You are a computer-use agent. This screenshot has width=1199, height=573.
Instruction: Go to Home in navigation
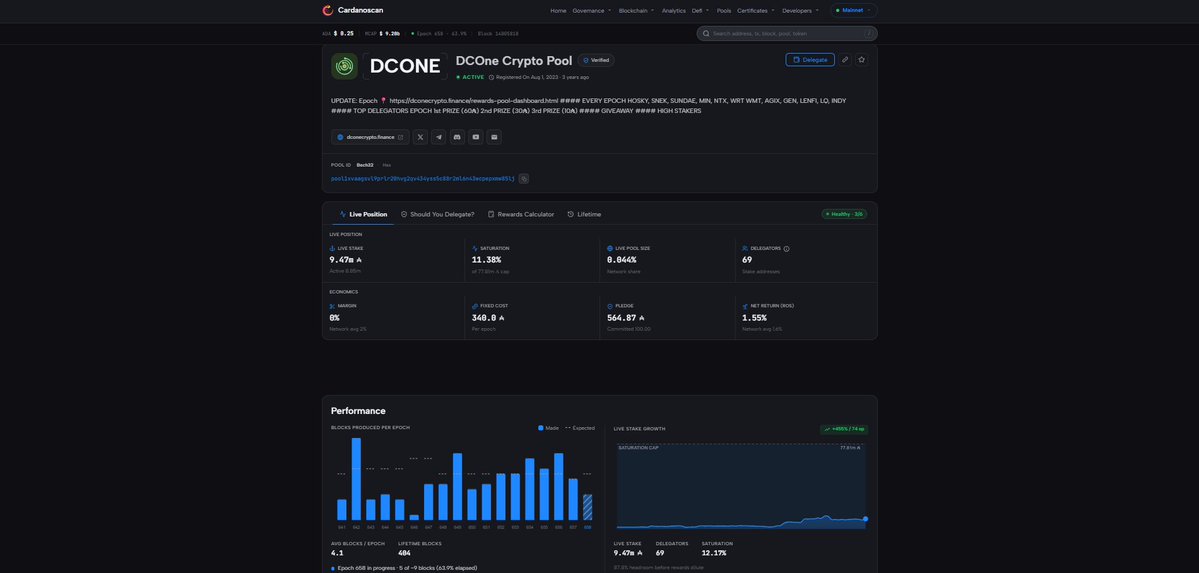558,11
